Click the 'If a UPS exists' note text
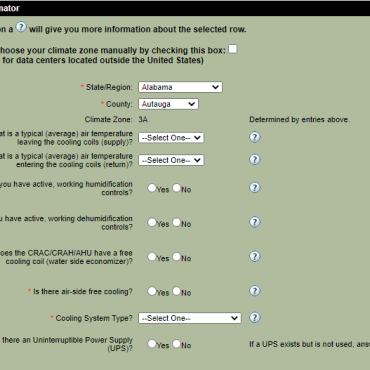 pyautogui.click(x=310, y=344)
